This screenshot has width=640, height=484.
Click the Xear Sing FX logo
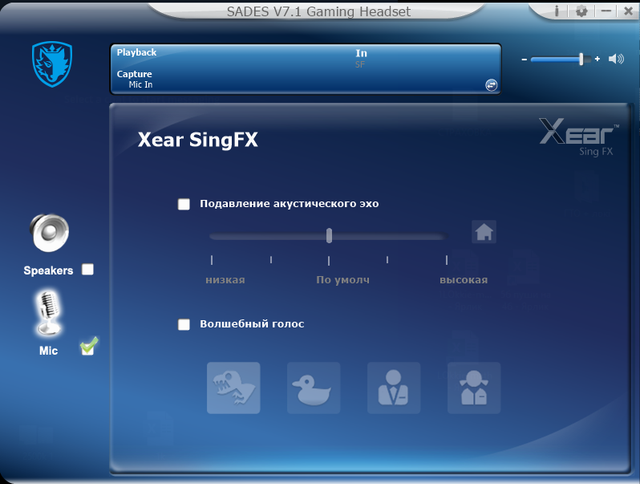(x=578, y=137)
